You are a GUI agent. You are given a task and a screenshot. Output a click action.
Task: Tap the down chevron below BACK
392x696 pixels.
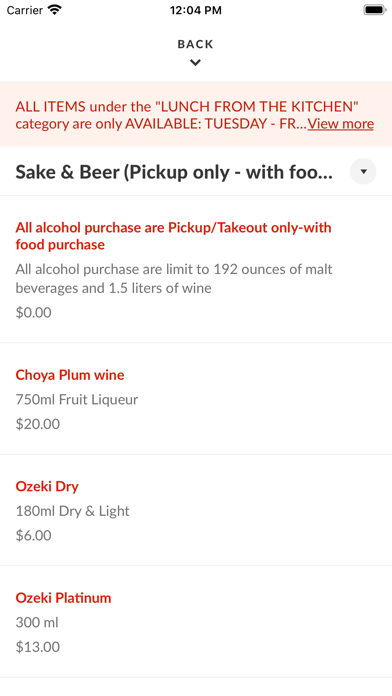tap(195, 63)
